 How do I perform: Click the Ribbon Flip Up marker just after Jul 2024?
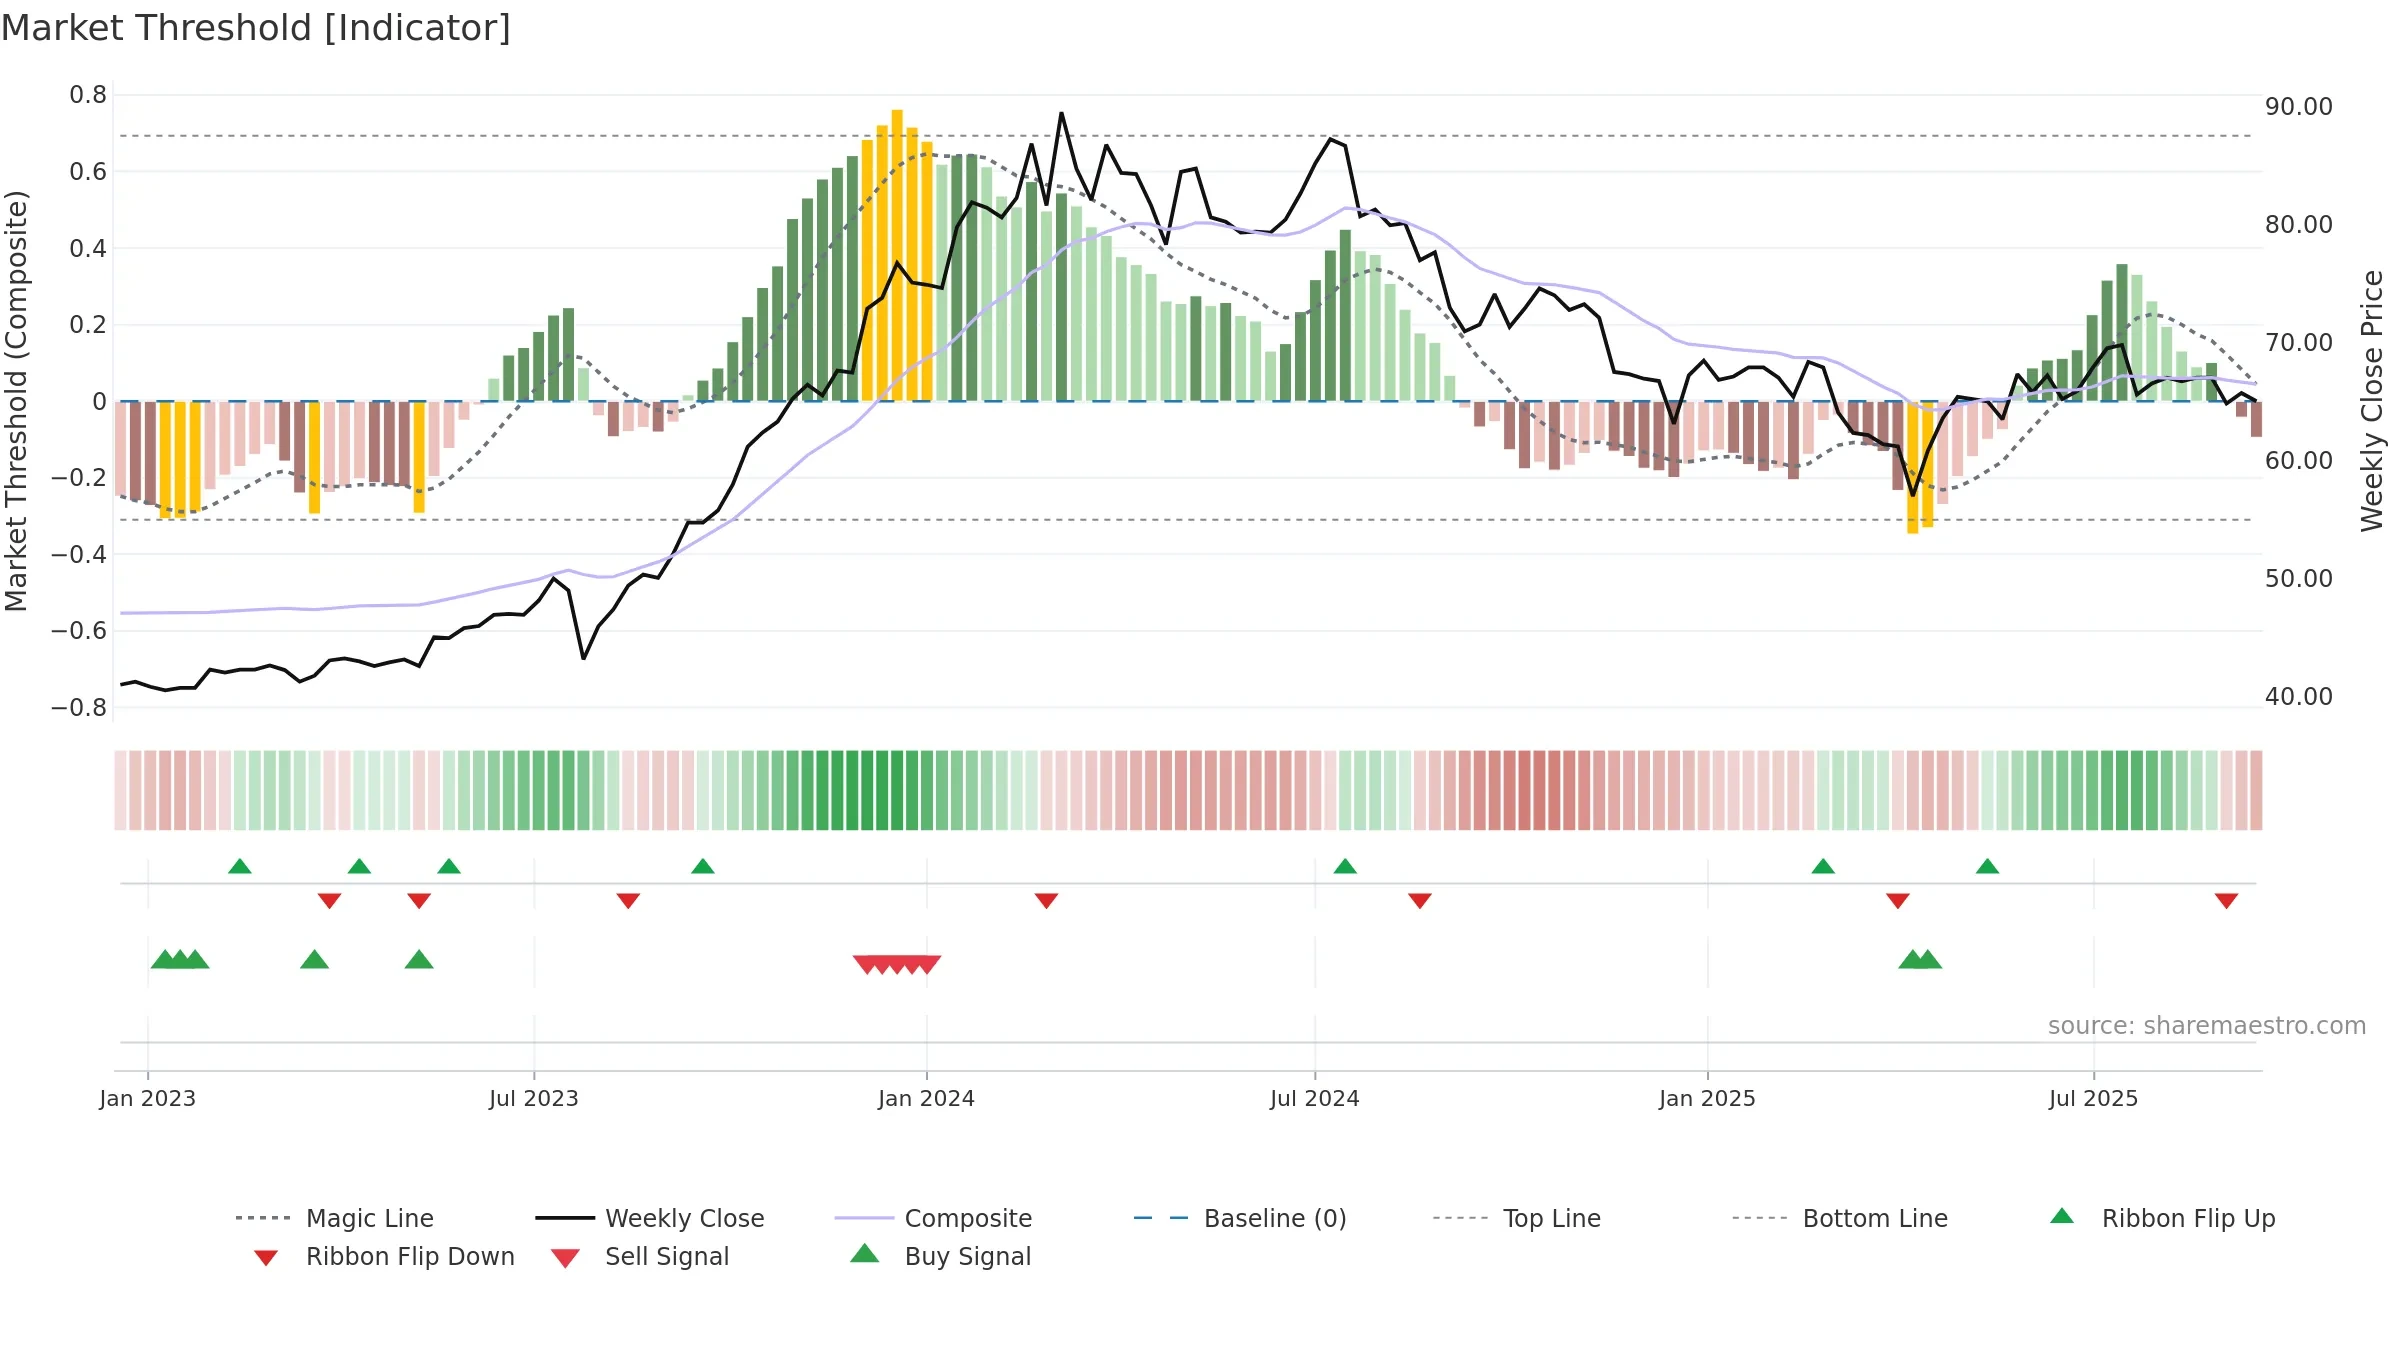coord(1345,866)
